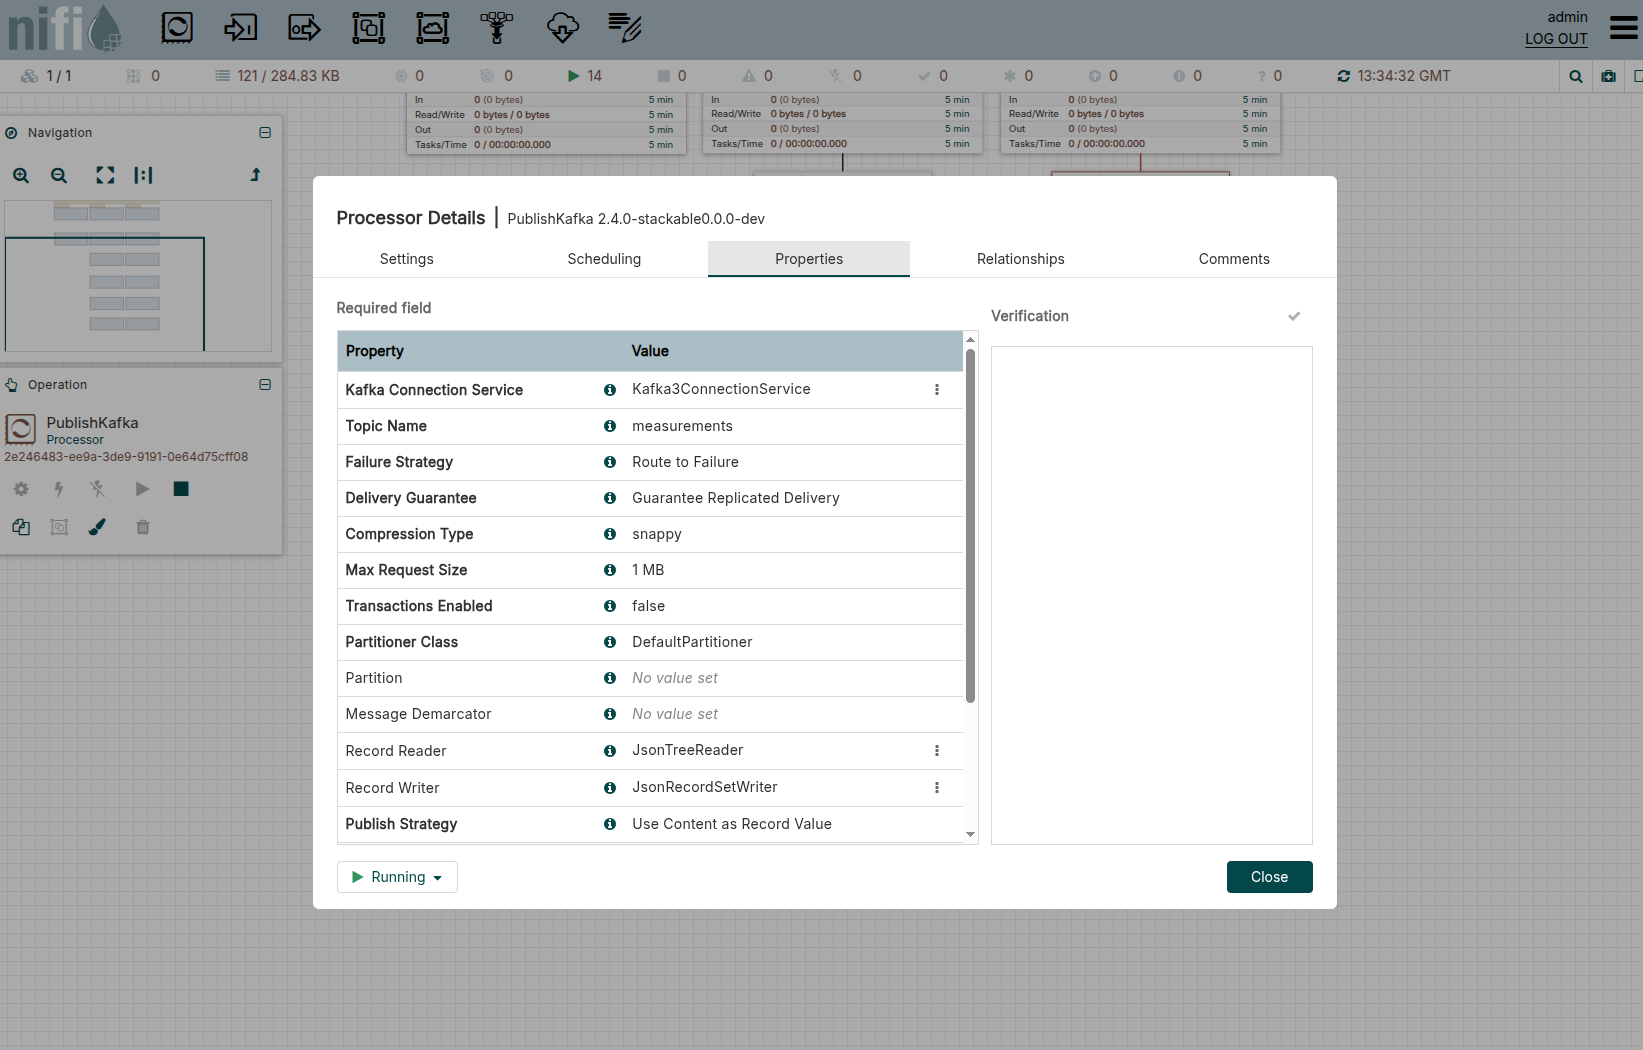Click the info icon beside Topic Name
Viewport: 1643px width, 1050px height.
[x=609, y=426]
